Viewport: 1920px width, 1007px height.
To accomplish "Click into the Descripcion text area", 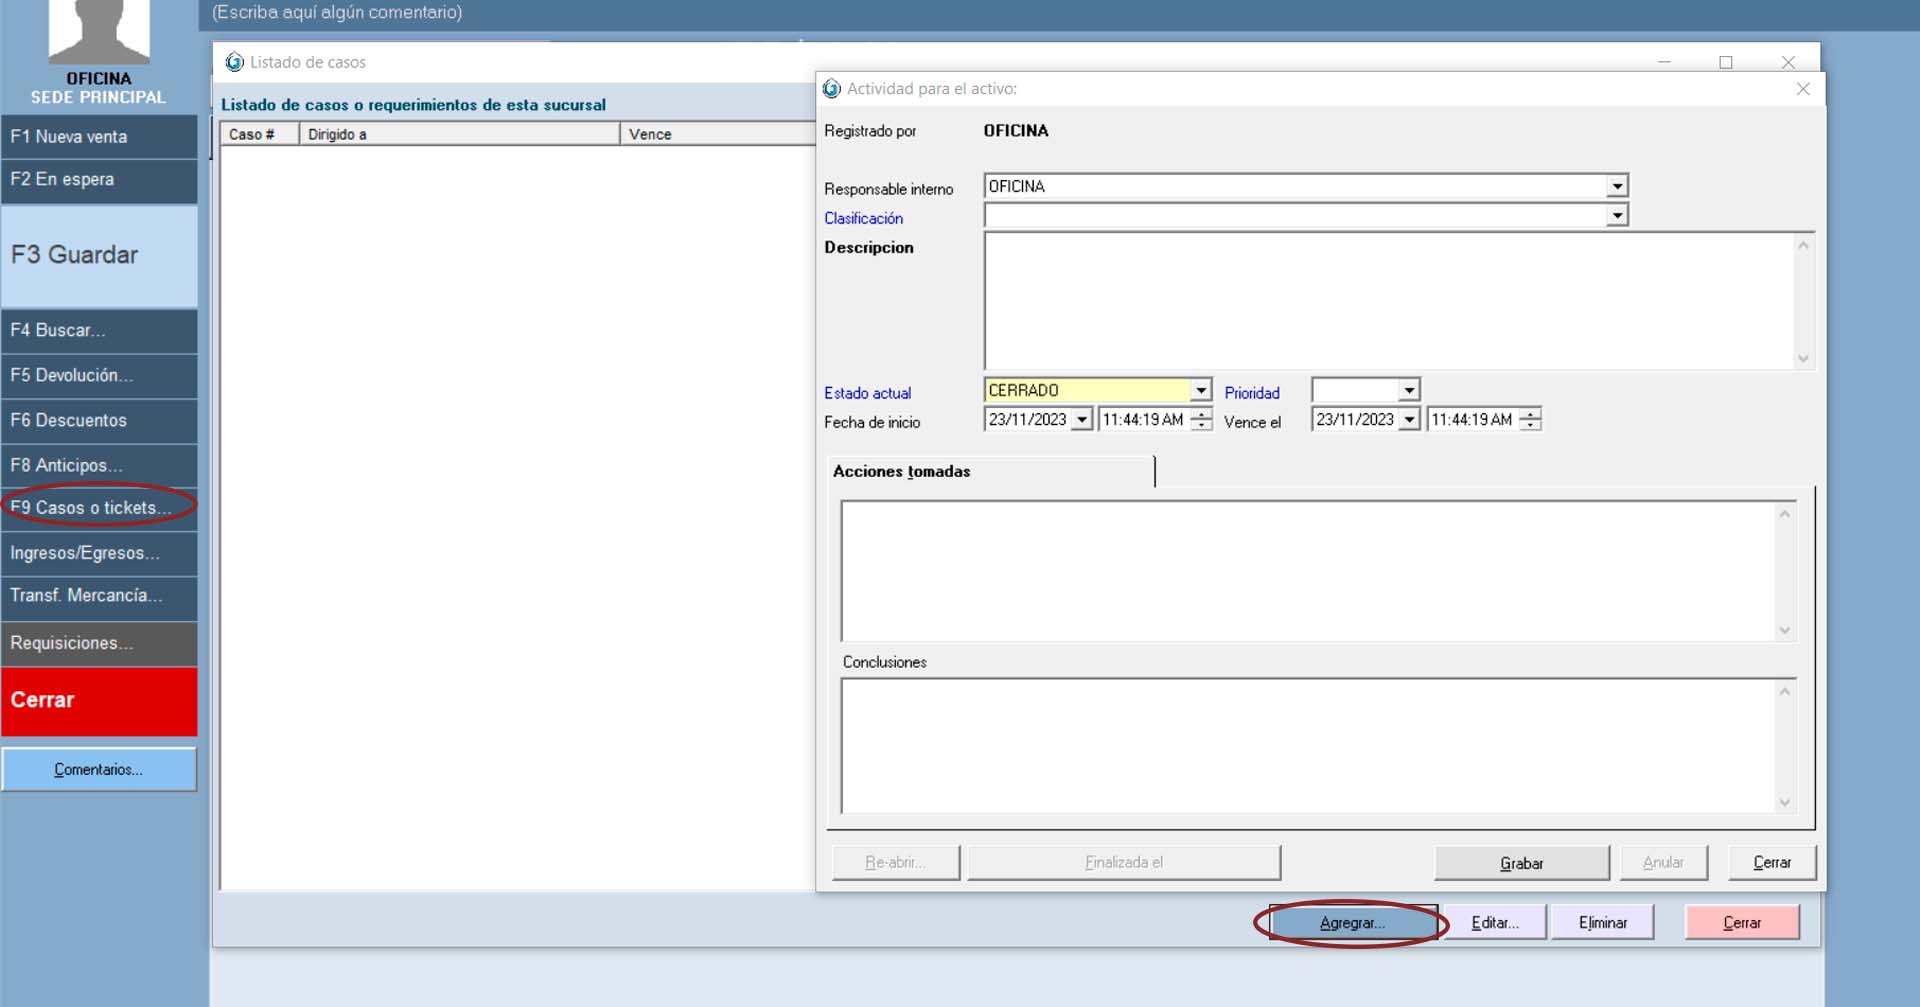I will point(1390,301).
